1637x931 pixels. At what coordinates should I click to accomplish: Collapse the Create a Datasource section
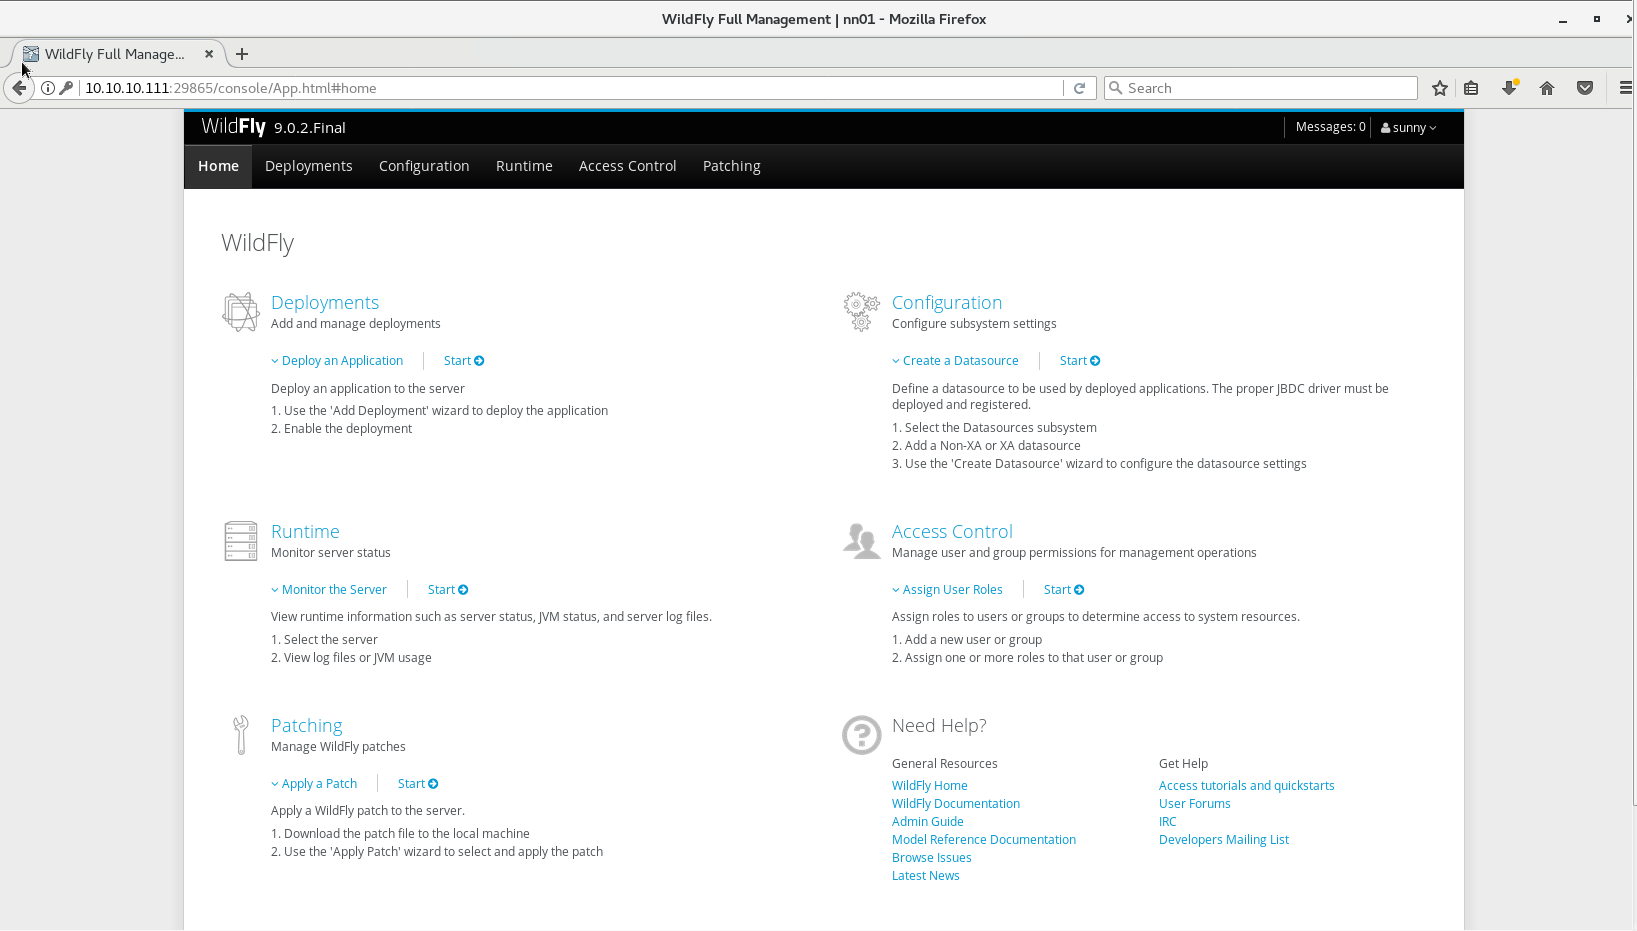[x=955, y=361]
